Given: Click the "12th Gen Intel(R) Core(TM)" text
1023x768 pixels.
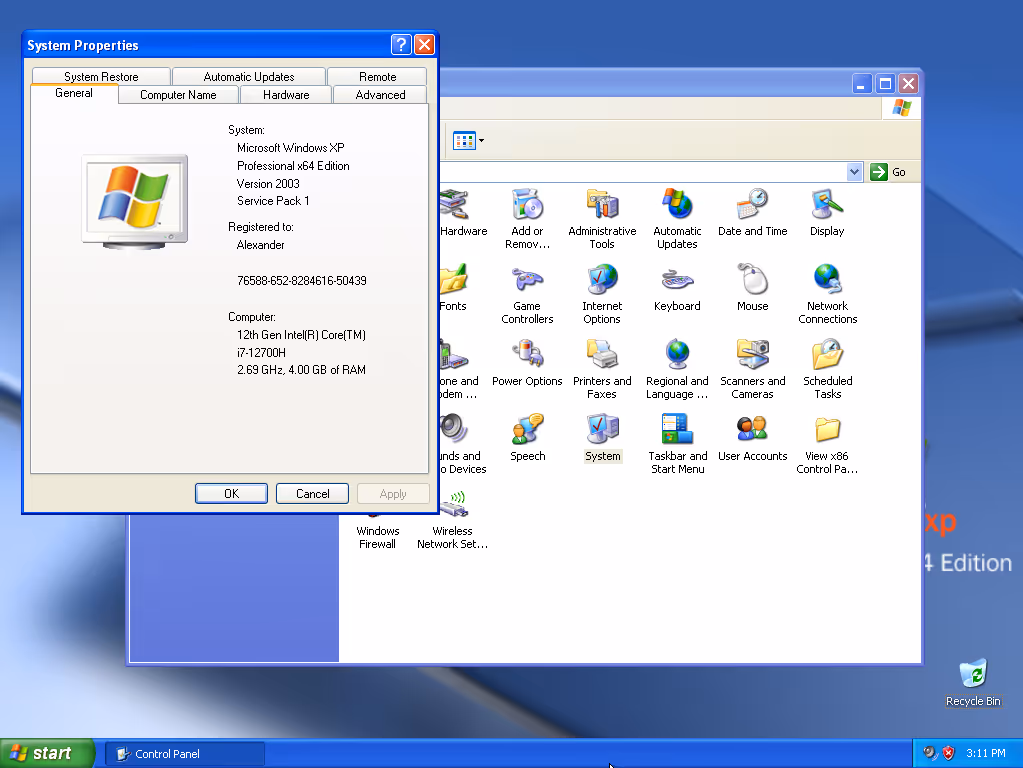Looking at the screenshot, I should pos(301,335).
